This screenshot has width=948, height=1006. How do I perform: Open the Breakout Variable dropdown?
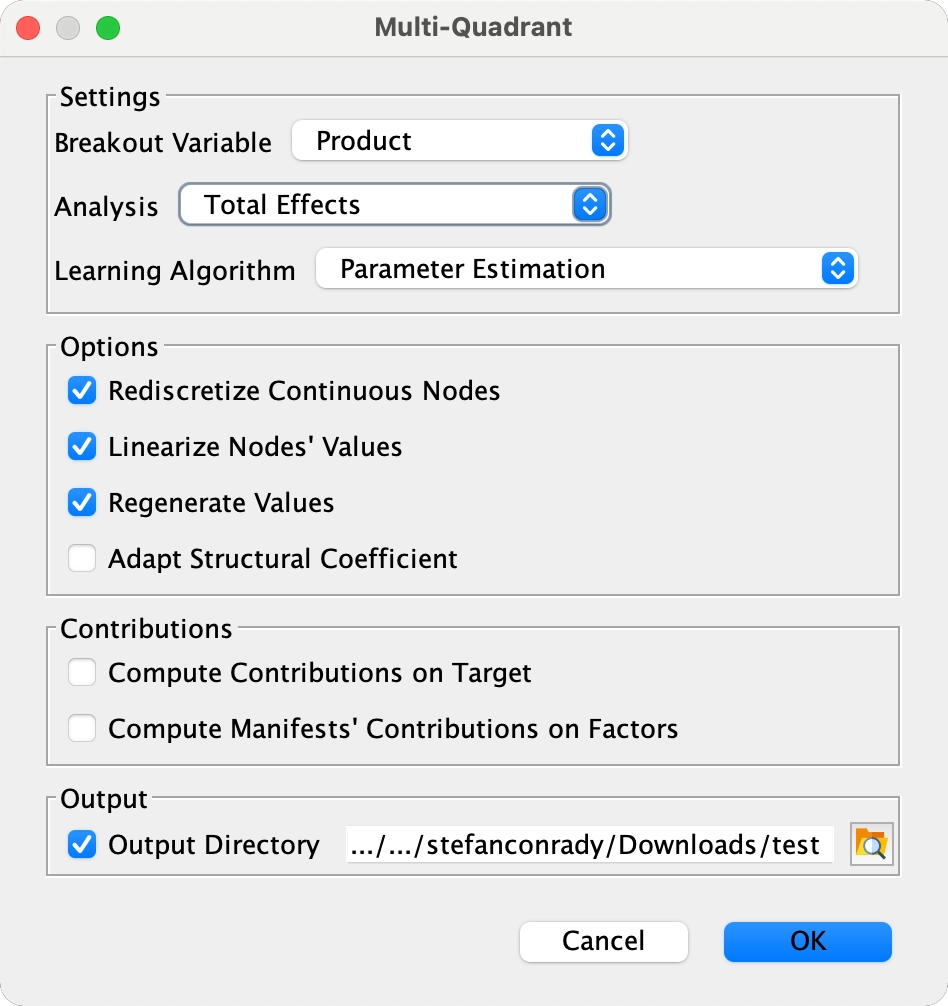click(x=459, y=142)
